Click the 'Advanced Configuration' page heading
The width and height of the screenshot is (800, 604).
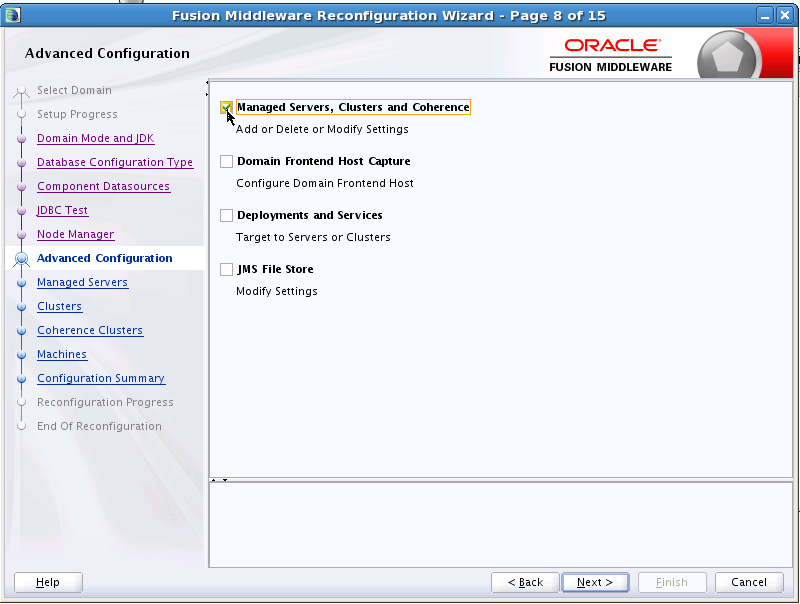click(107, 54)
